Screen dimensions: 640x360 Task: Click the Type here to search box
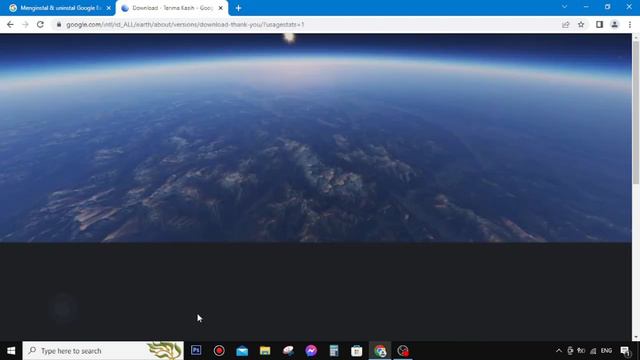pyautogui.click(x=103, y=351)
